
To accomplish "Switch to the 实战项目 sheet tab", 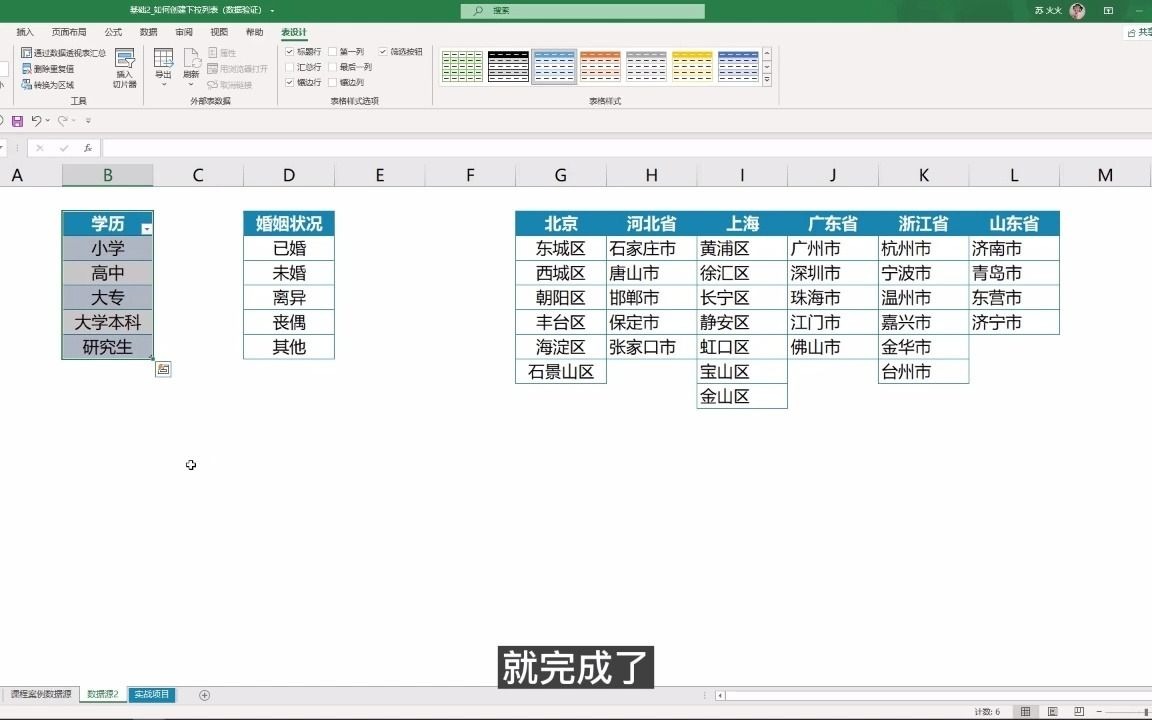I will click(x=151, y=694).
